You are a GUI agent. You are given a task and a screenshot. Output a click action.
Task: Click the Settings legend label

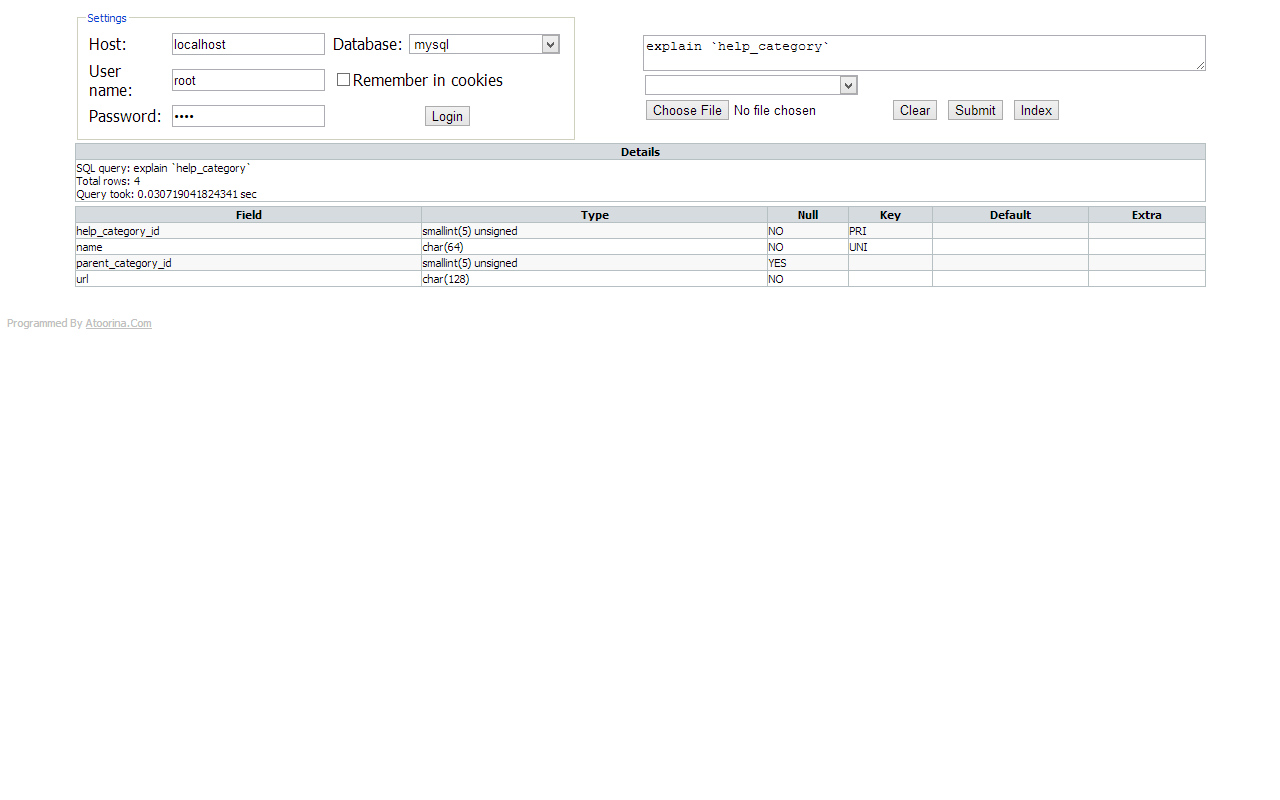[107, 18]
